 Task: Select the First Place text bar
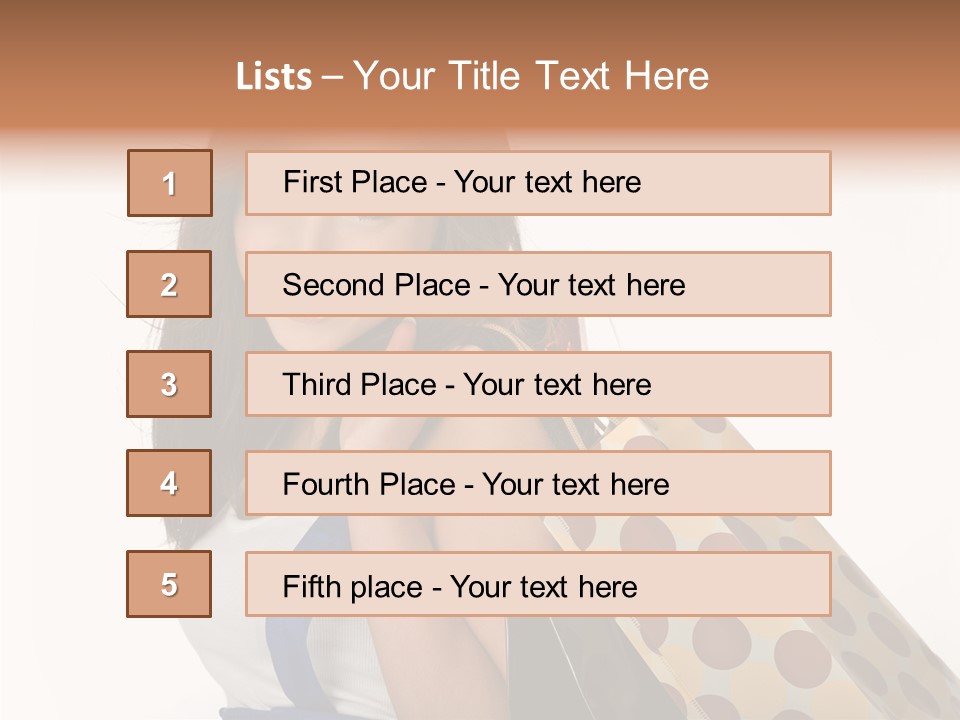538,183
